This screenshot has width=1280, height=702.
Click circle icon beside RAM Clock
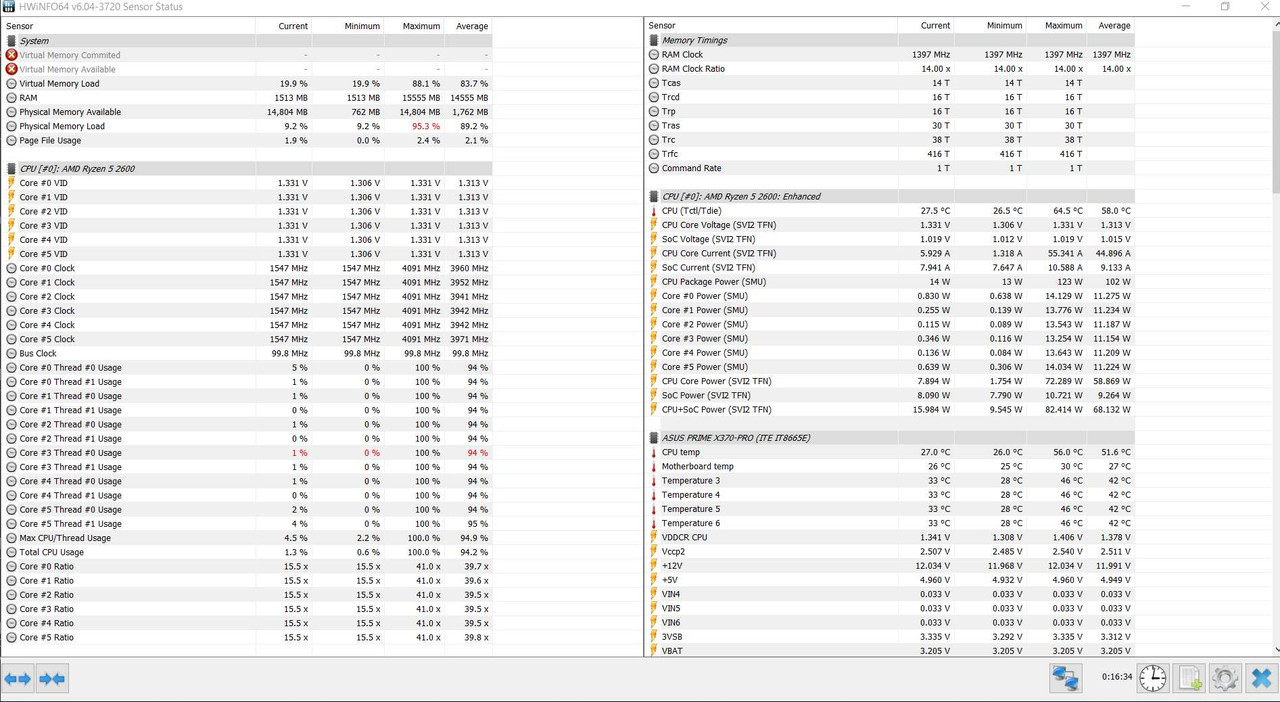pos(653,55)
